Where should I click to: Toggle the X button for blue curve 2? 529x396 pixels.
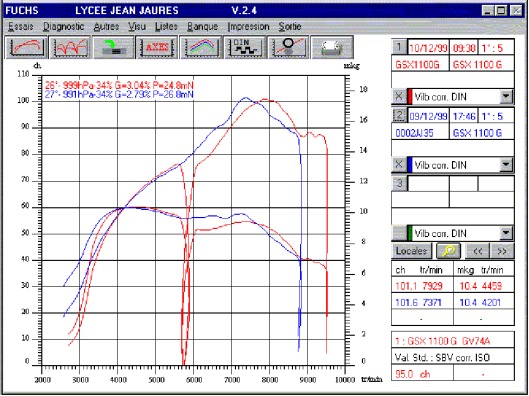[399, 165]
